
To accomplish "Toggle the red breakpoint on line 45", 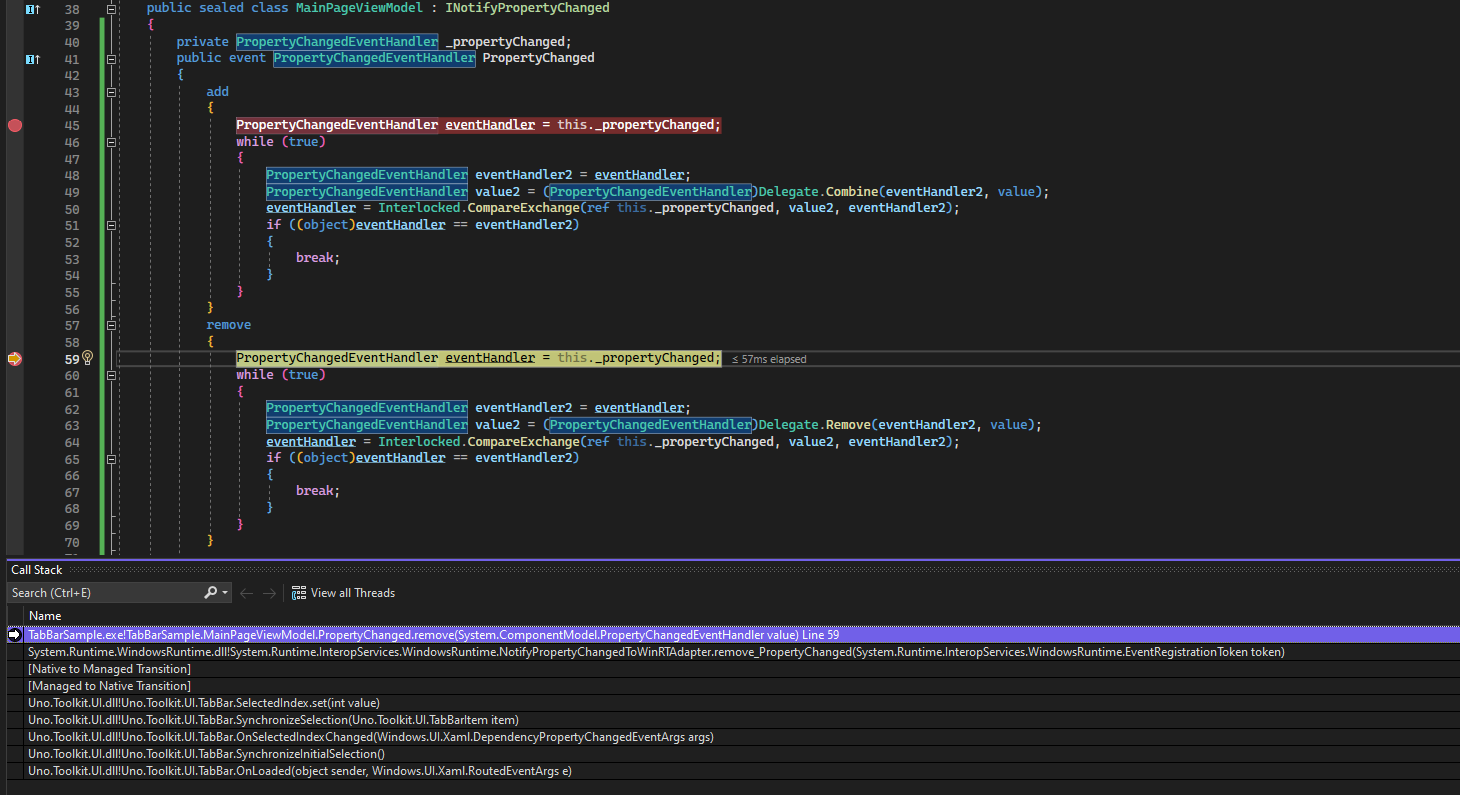I will 14,125.
